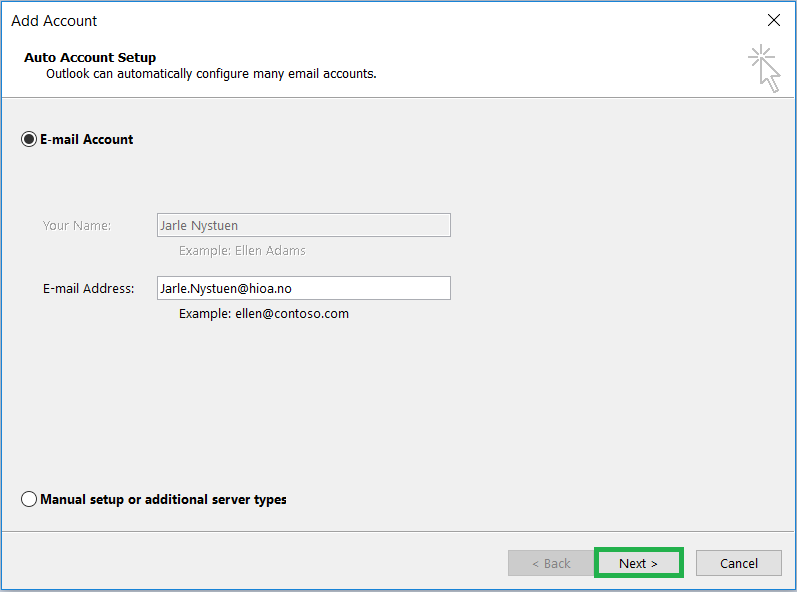Screen dimensions: 797x592
Task: Click the 'Add Account' window title text
Action: pos(54,21)
